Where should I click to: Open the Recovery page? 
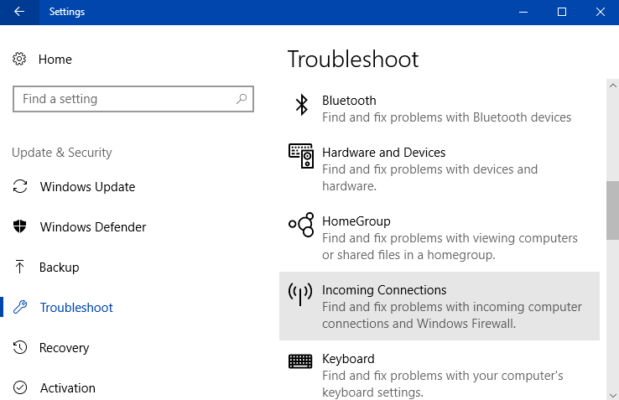click(64, 348)
